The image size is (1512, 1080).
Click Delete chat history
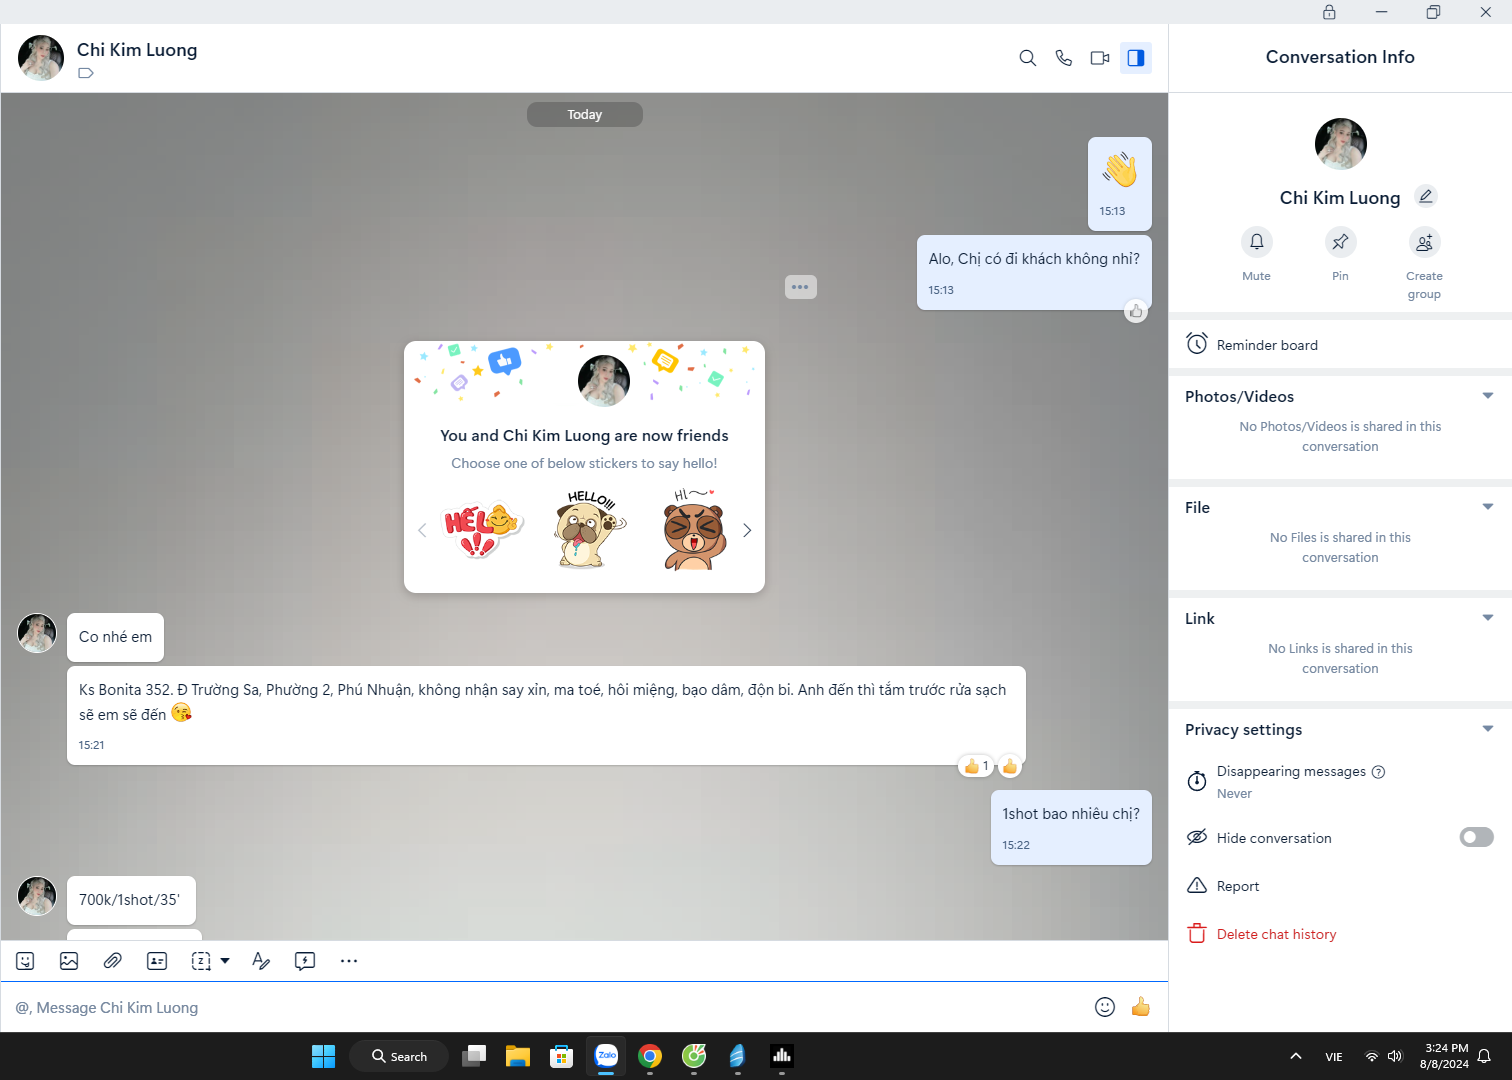(x=1276, y=934)
